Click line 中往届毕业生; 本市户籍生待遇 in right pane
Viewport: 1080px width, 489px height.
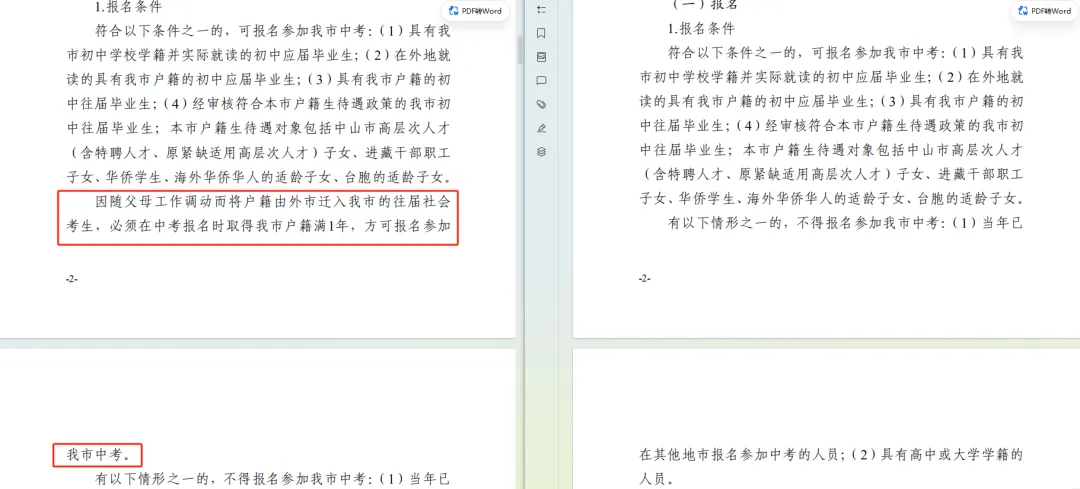(x=831, y=149)
